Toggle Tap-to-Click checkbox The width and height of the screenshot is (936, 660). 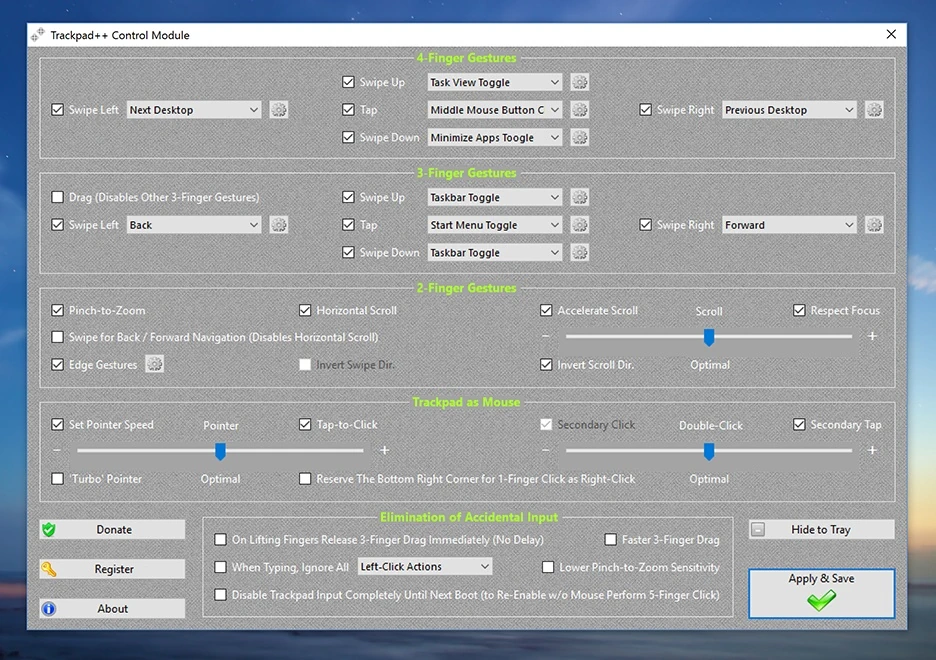(x=305, y=424)
